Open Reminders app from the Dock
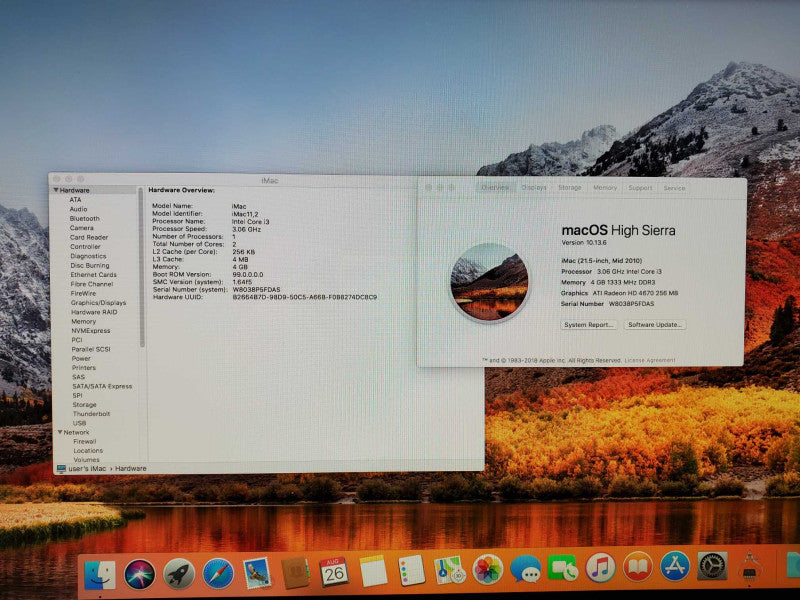This screenshot has height=600, width=800. [412, 570]
